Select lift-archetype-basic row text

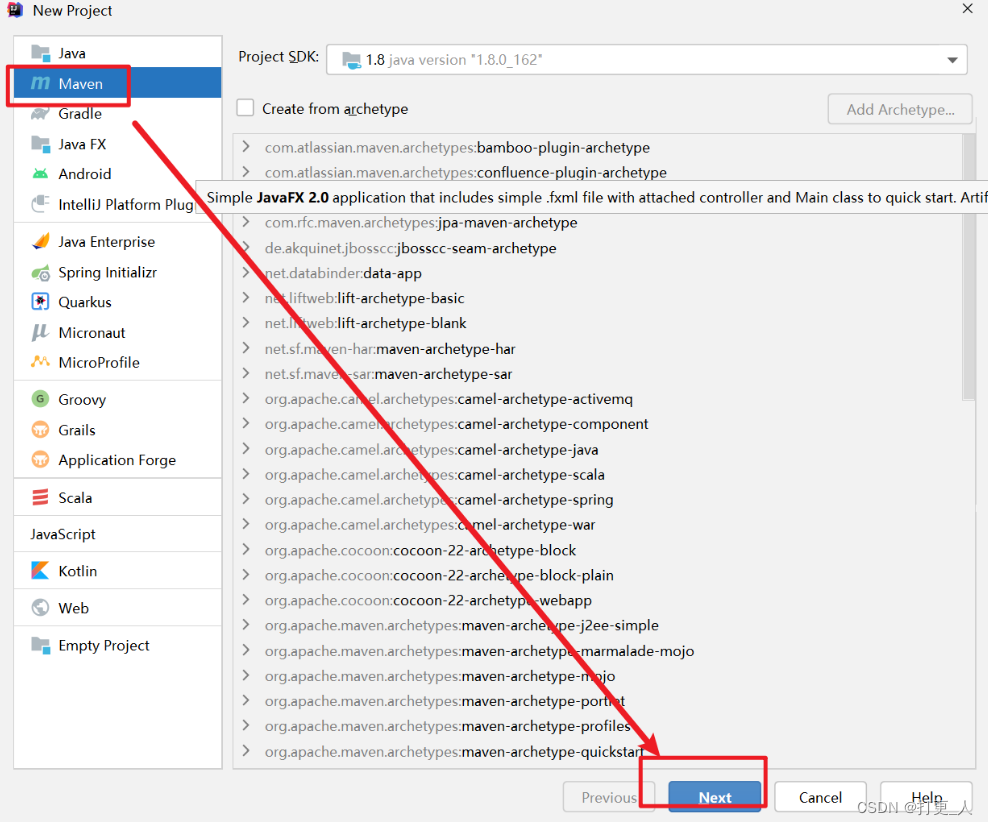(x=364, y=298)
